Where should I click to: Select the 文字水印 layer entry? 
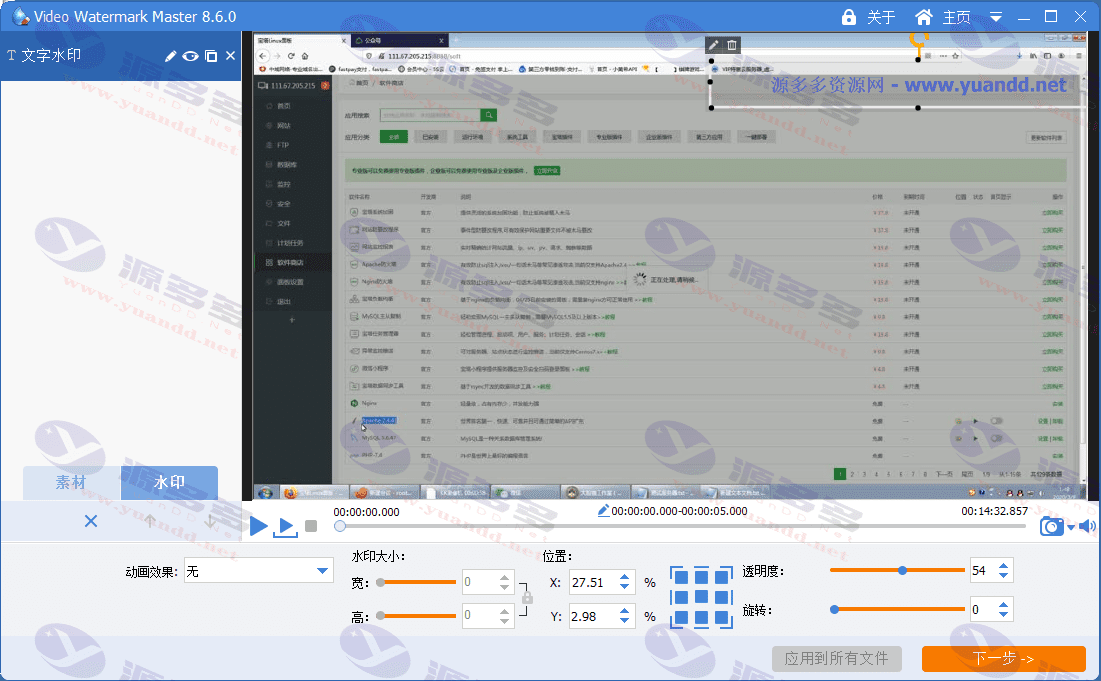[121, 55]
